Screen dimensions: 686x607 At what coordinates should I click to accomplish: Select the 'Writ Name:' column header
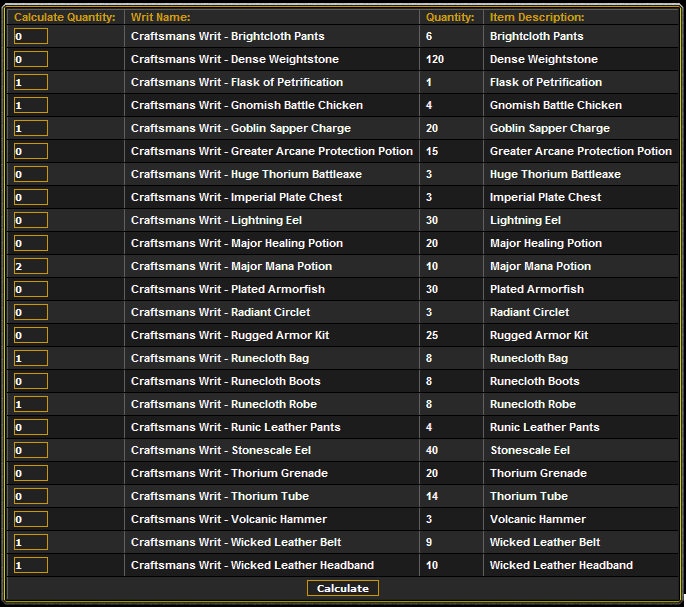pos(161,17)
